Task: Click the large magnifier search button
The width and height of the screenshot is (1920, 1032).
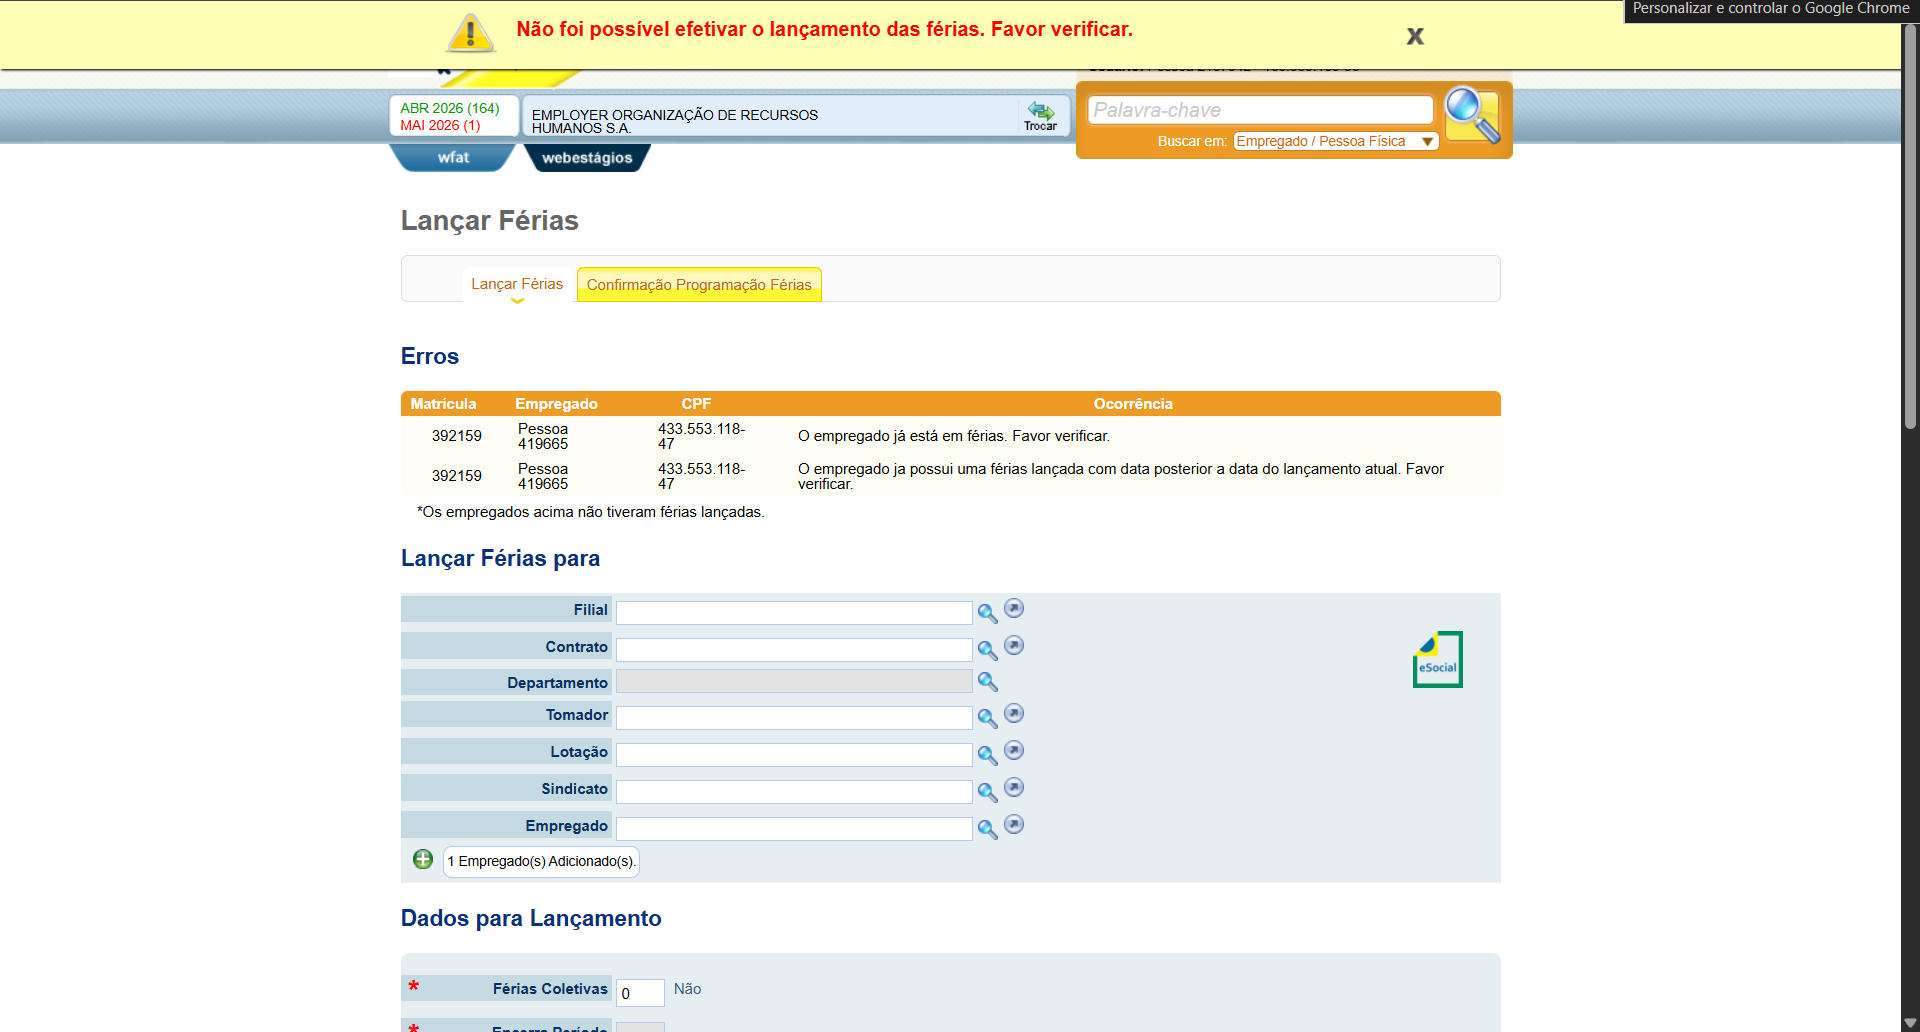Action: (1472, 115)
